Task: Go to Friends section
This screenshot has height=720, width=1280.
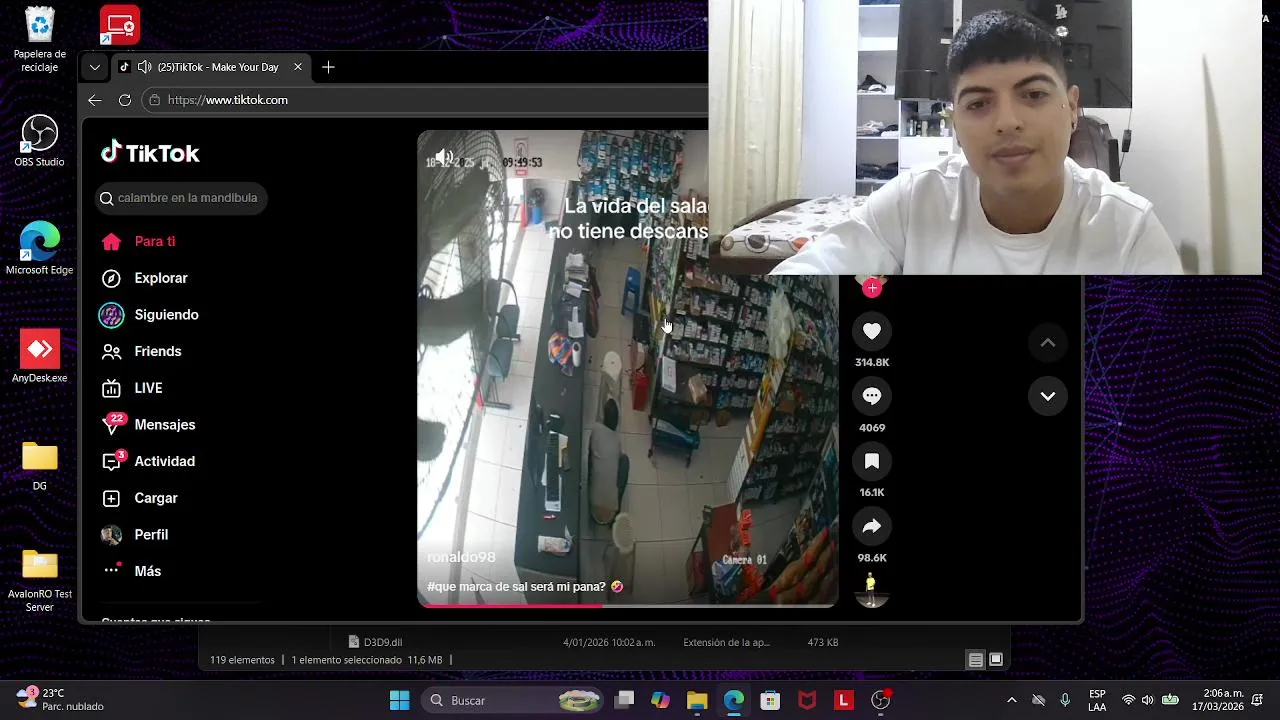Action: [158, 351]
